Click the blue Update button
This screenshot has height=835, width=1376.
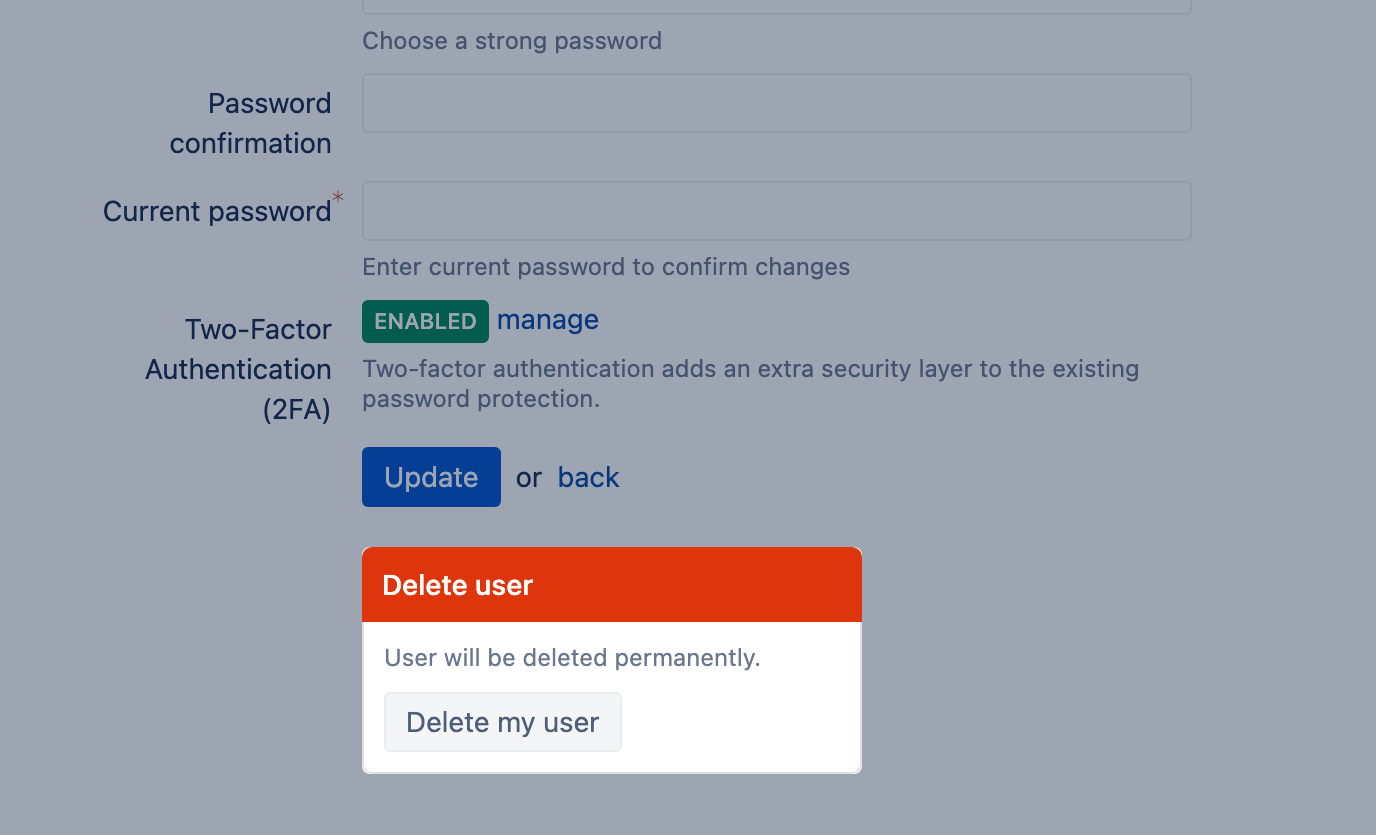[x=431, y=477]
